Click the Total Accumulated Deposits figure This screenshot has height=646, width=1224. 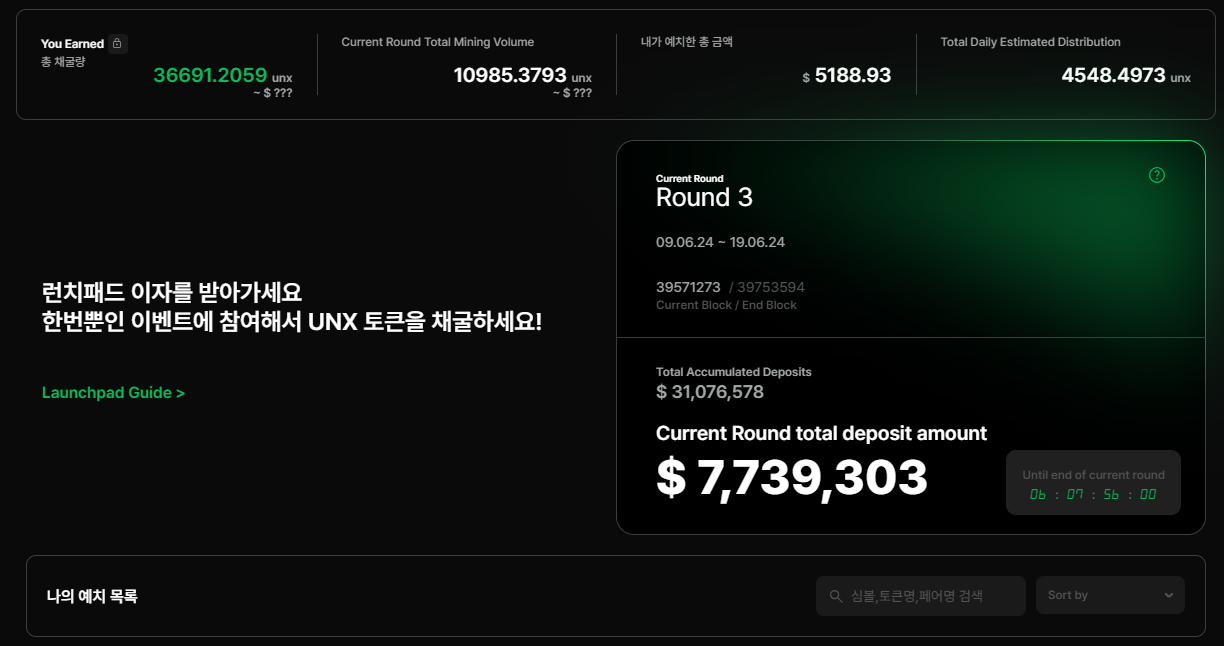(710, 392)
